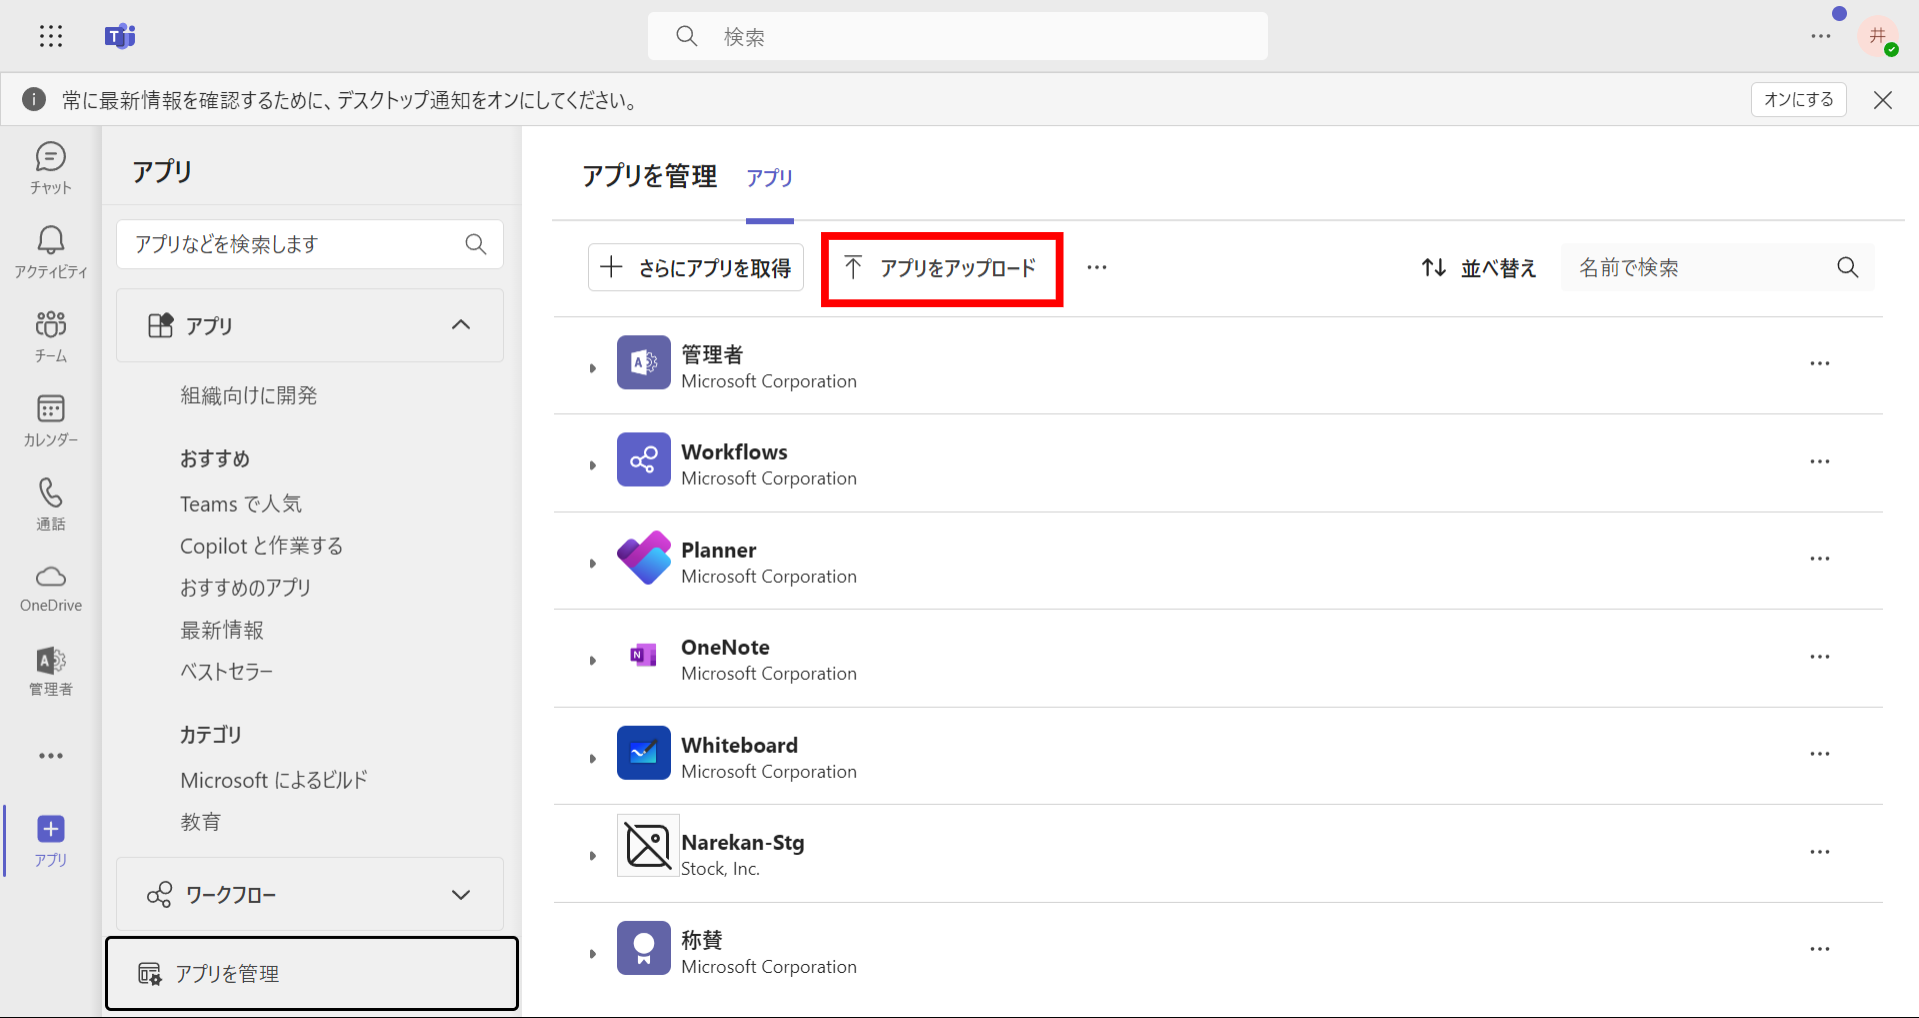
Task: Open 教育 category
Action: click(200, 822)
